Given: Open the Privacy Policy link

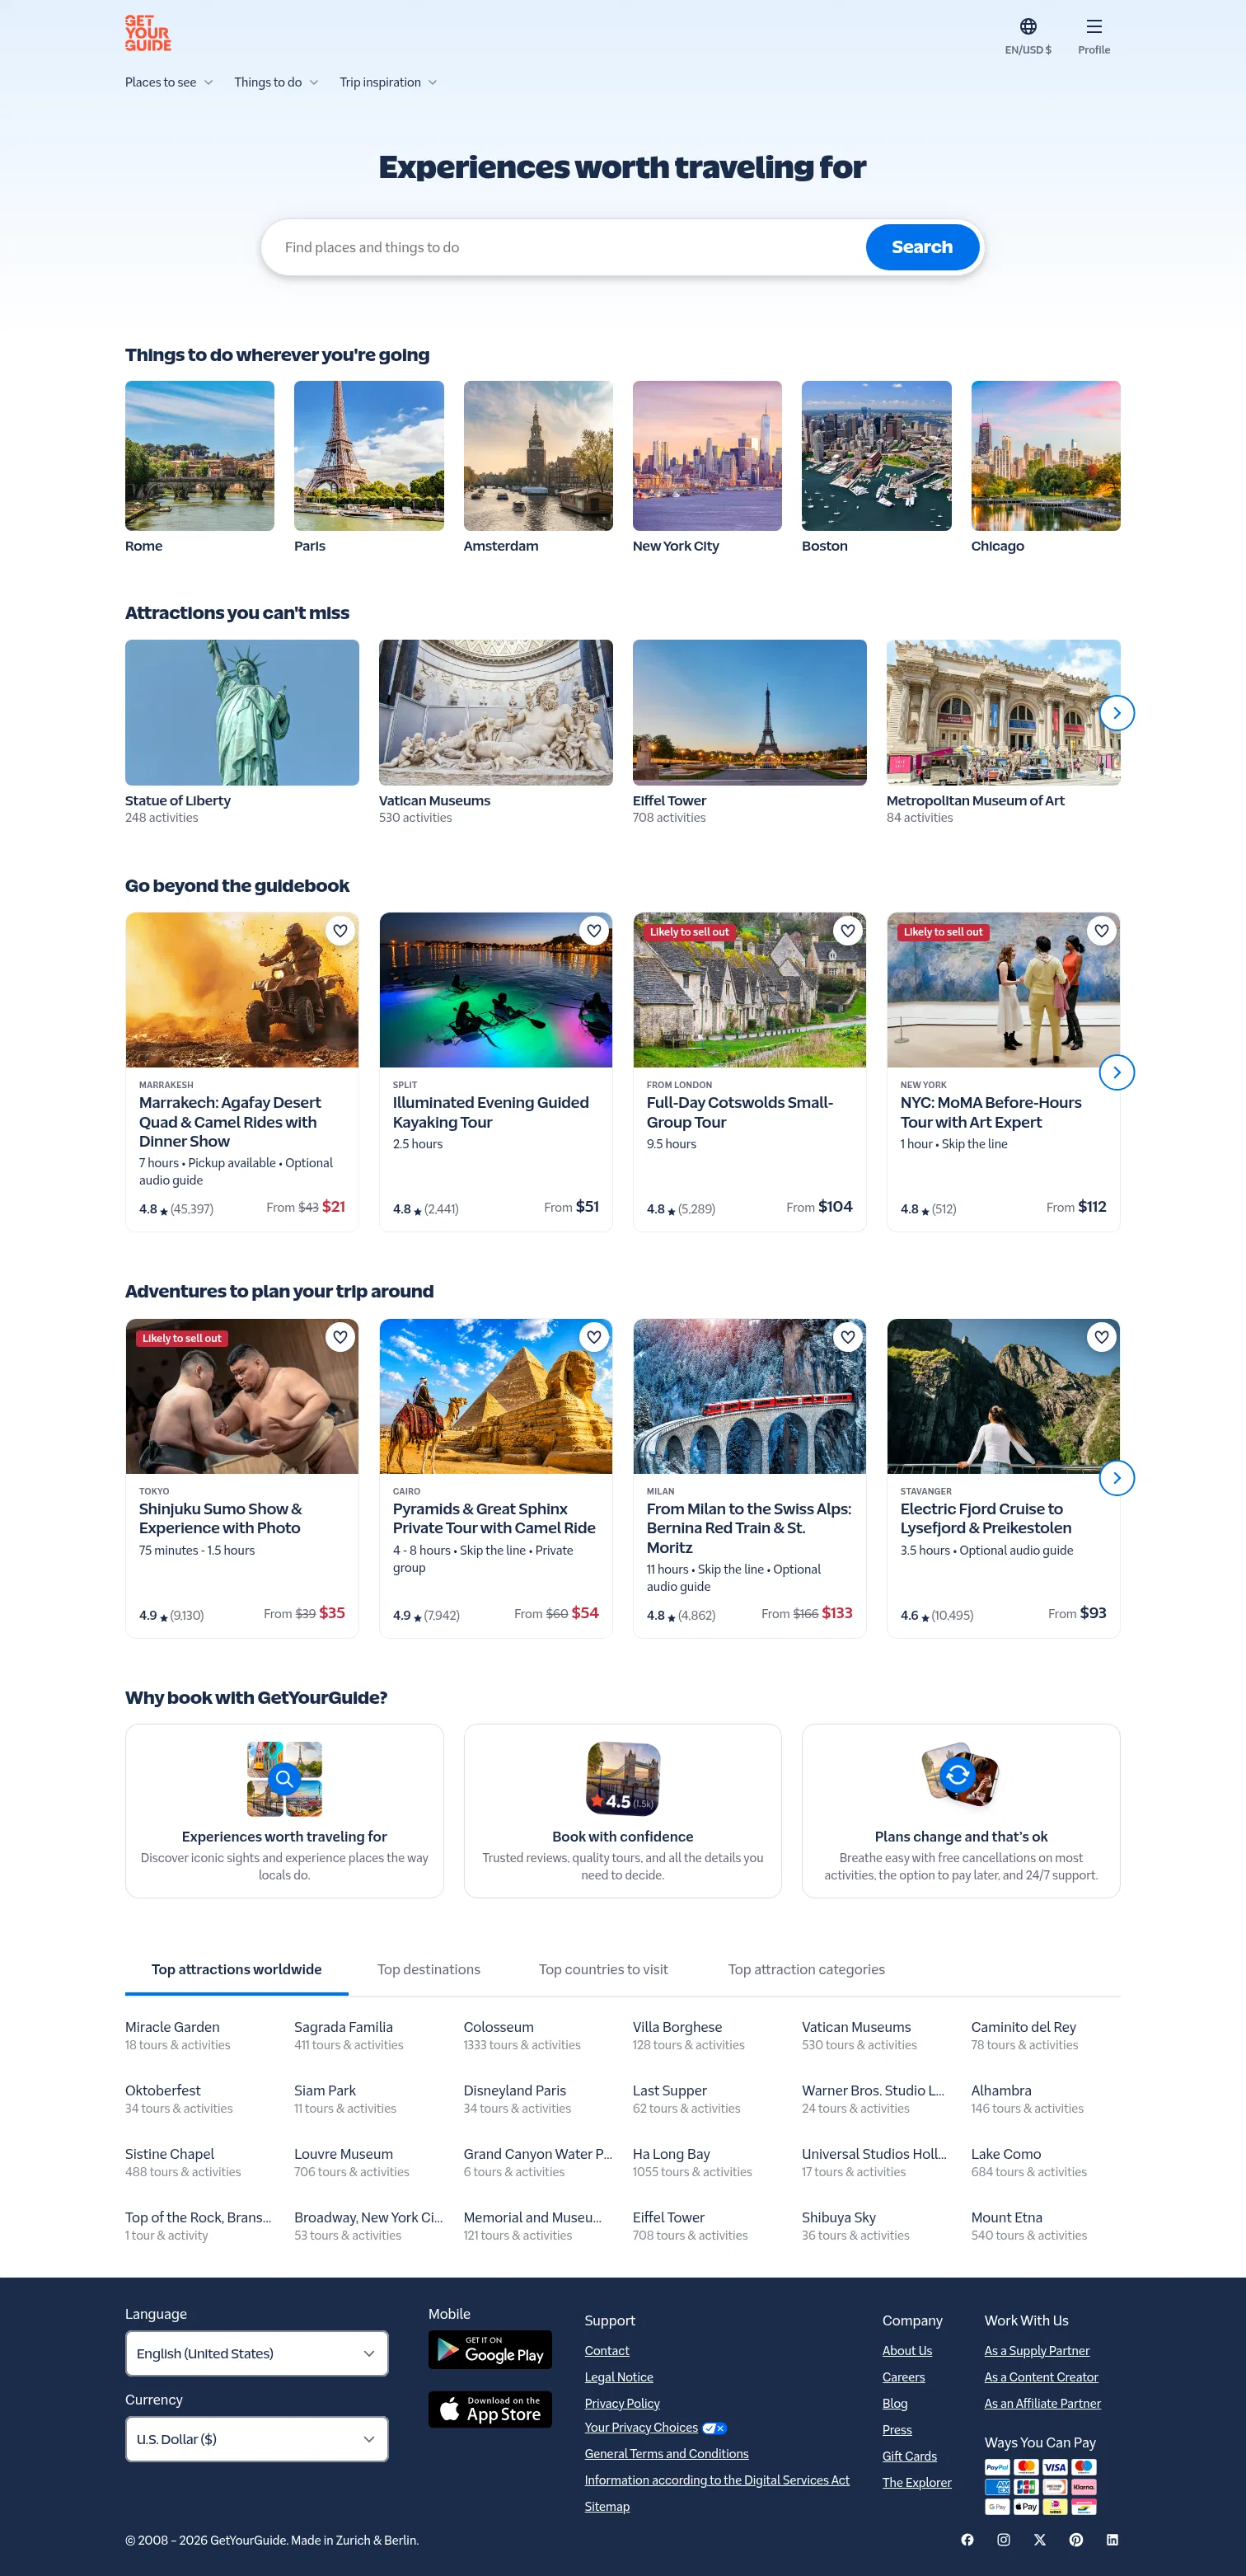Looking at the screenshot, I should pyautogui.click(x=622, y=2403).
